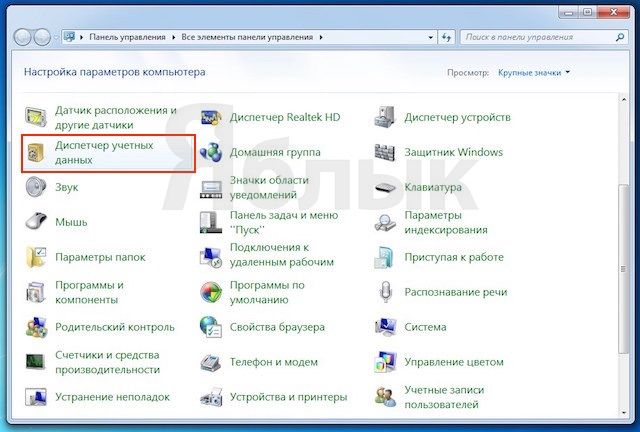Open the Мышь link

tap(71, 223)
